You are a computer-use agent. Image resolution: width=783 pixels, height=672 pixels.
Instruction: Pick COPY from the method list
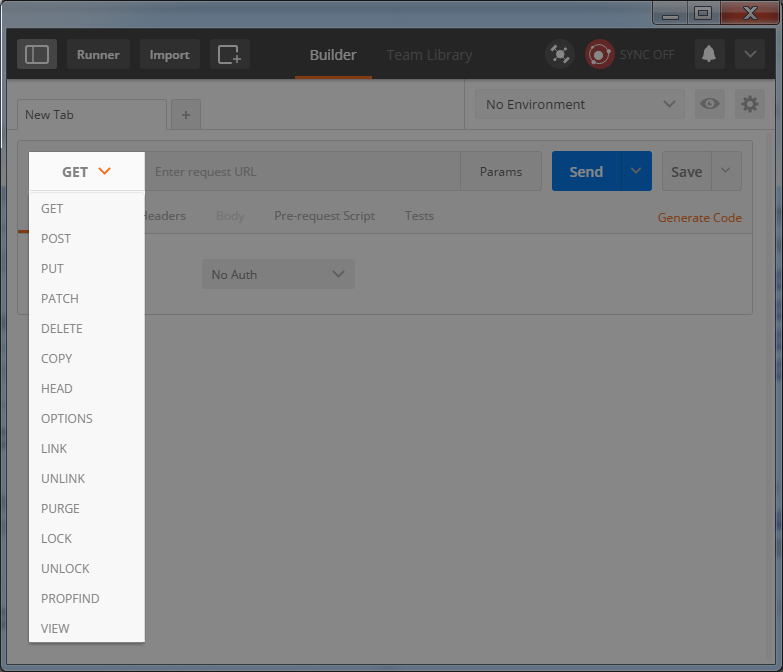(87, 358)
